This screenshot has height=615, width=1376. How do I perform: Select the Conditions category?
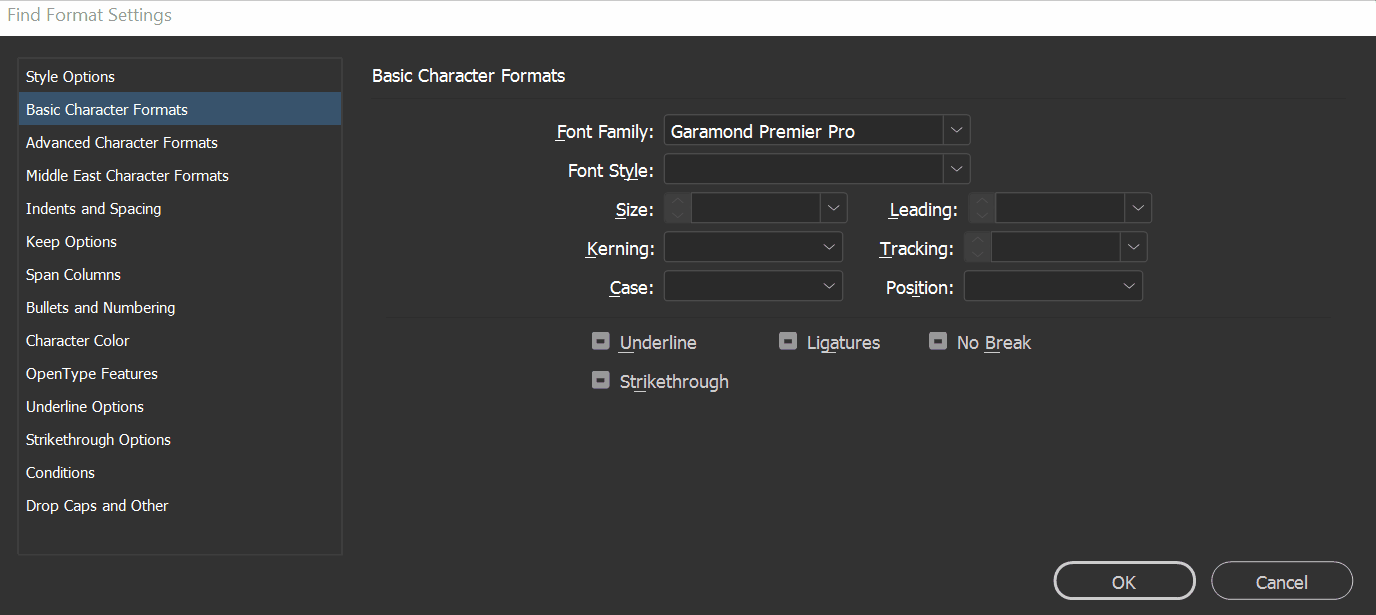(180, 472)
